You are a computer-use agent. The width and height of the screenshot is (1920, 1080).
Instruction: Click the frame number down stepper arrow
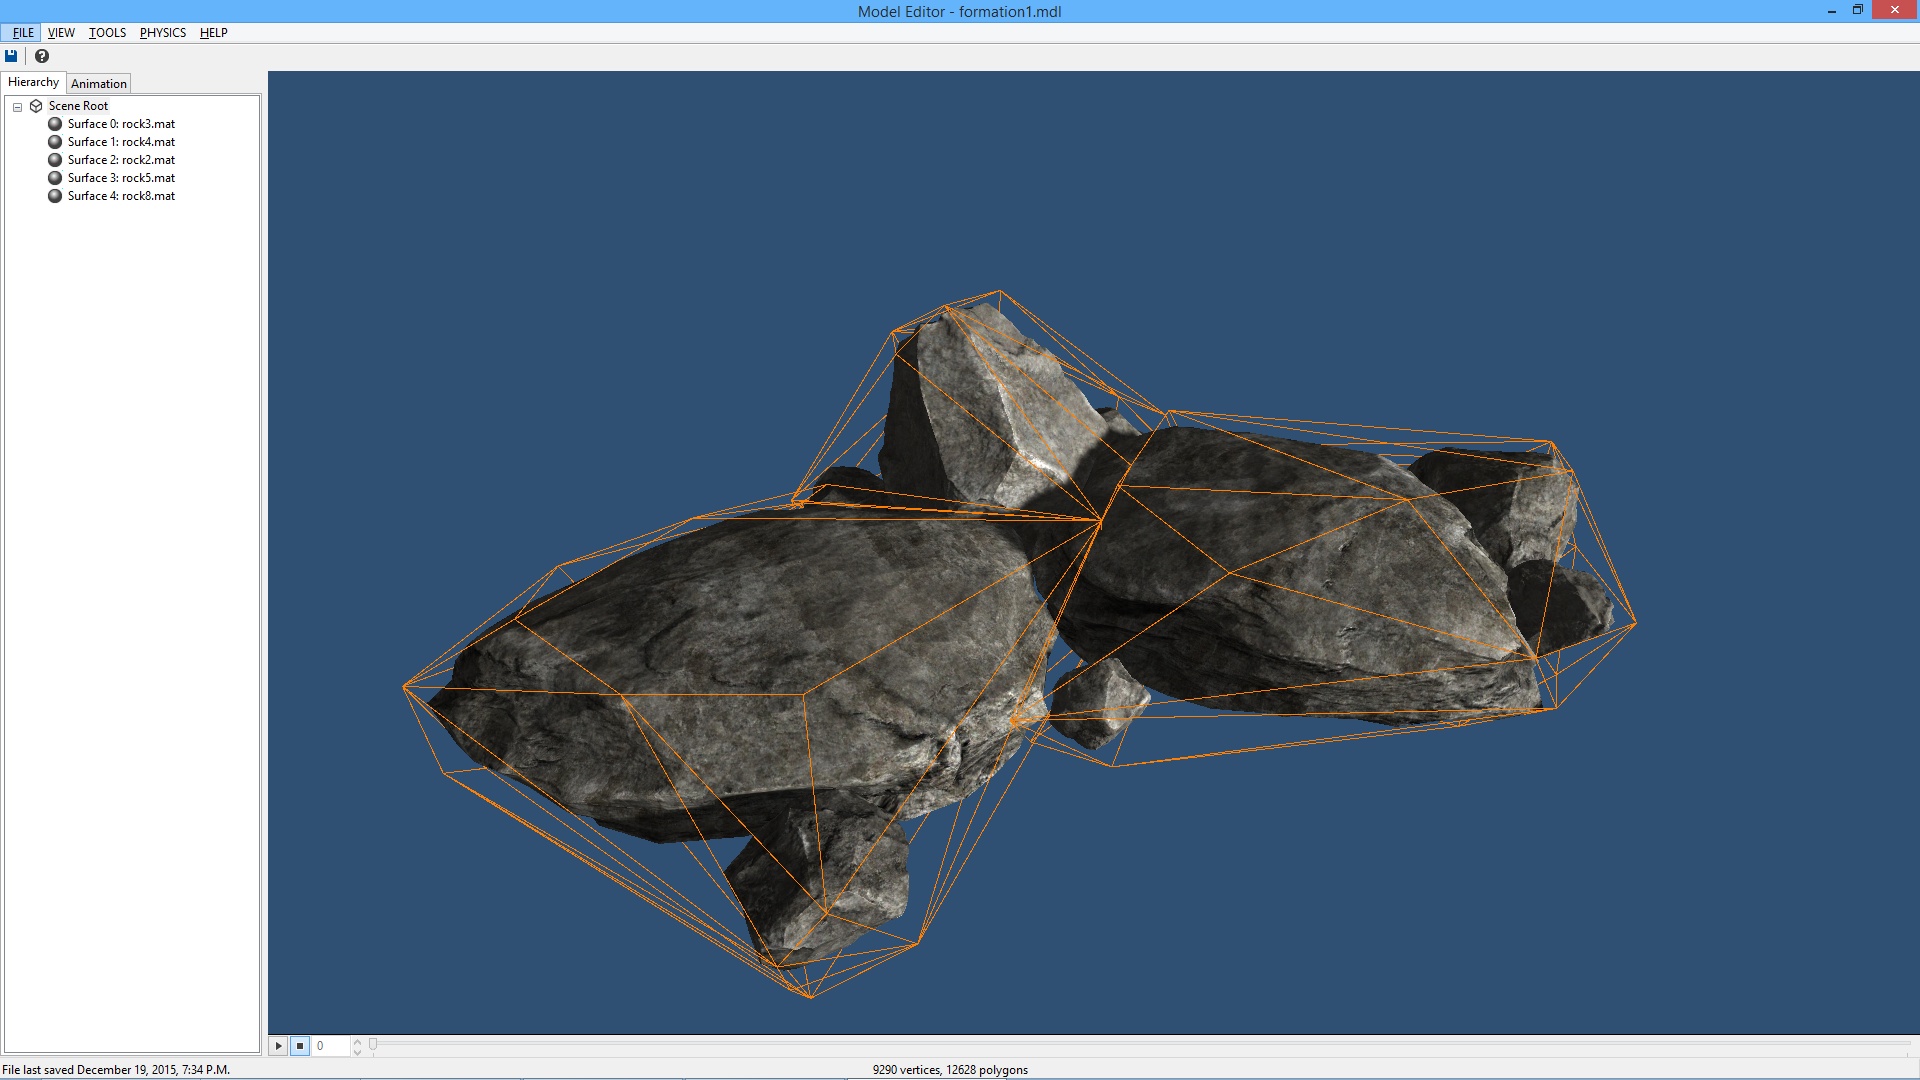(x=356, y=1050)
